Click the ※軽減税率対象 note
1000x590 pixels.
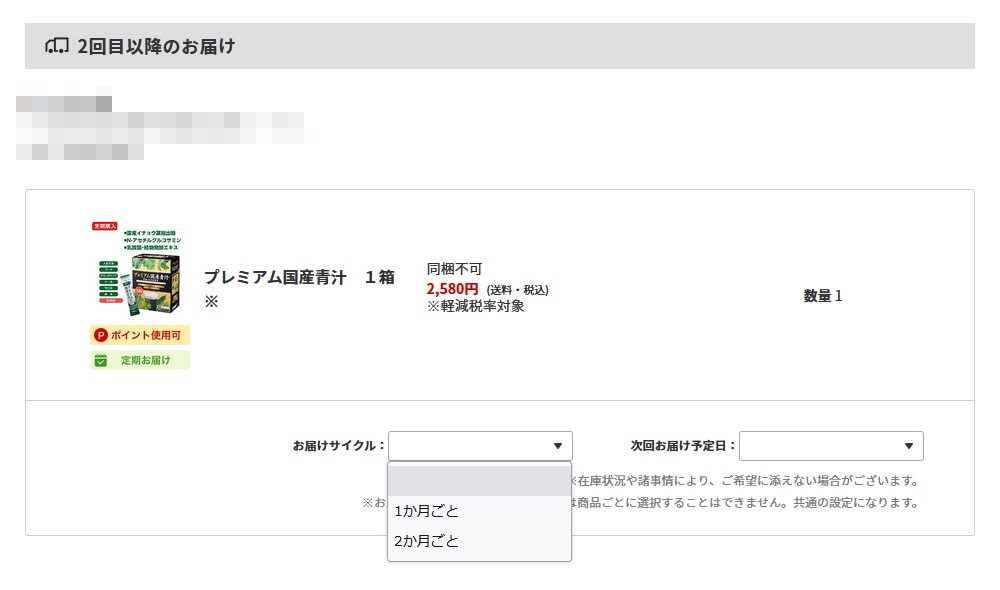click(476, 306)
